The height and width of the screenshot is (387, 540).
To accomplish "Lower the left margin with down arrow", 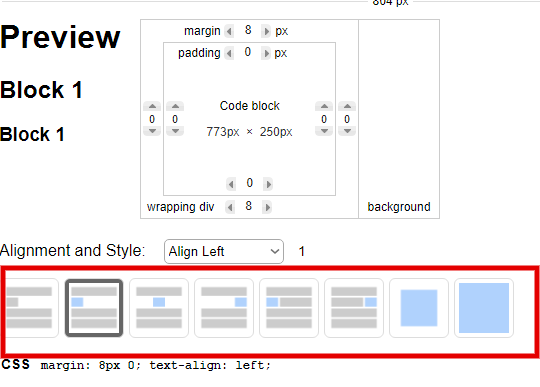I will (x=152, y=131).
